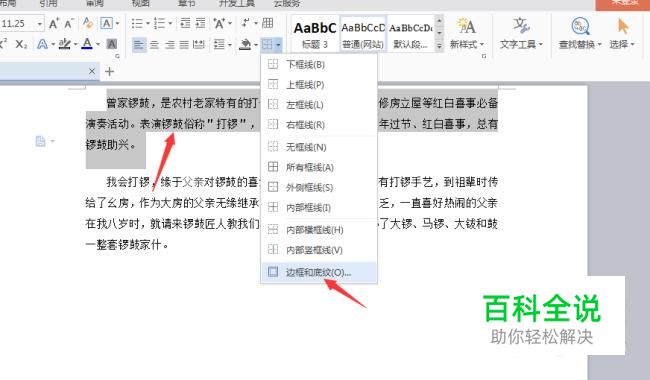
Task: Choose 左框线(L) left border
Action: [x=319, y=104]
